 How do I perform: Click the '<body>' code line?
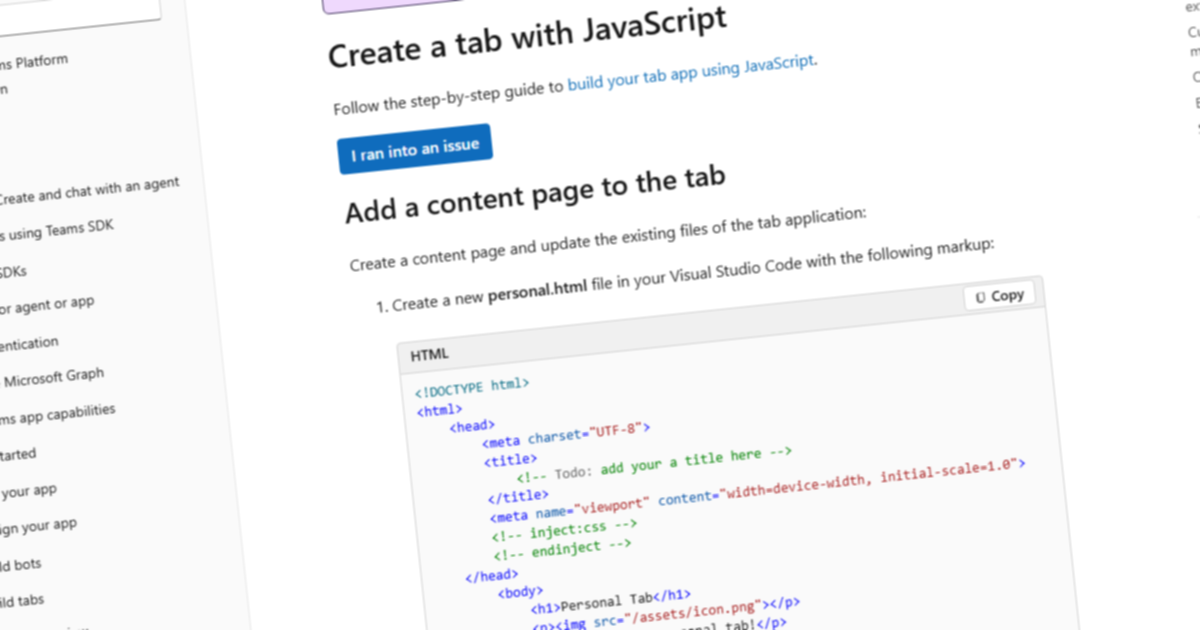click(x=521, y=593)
